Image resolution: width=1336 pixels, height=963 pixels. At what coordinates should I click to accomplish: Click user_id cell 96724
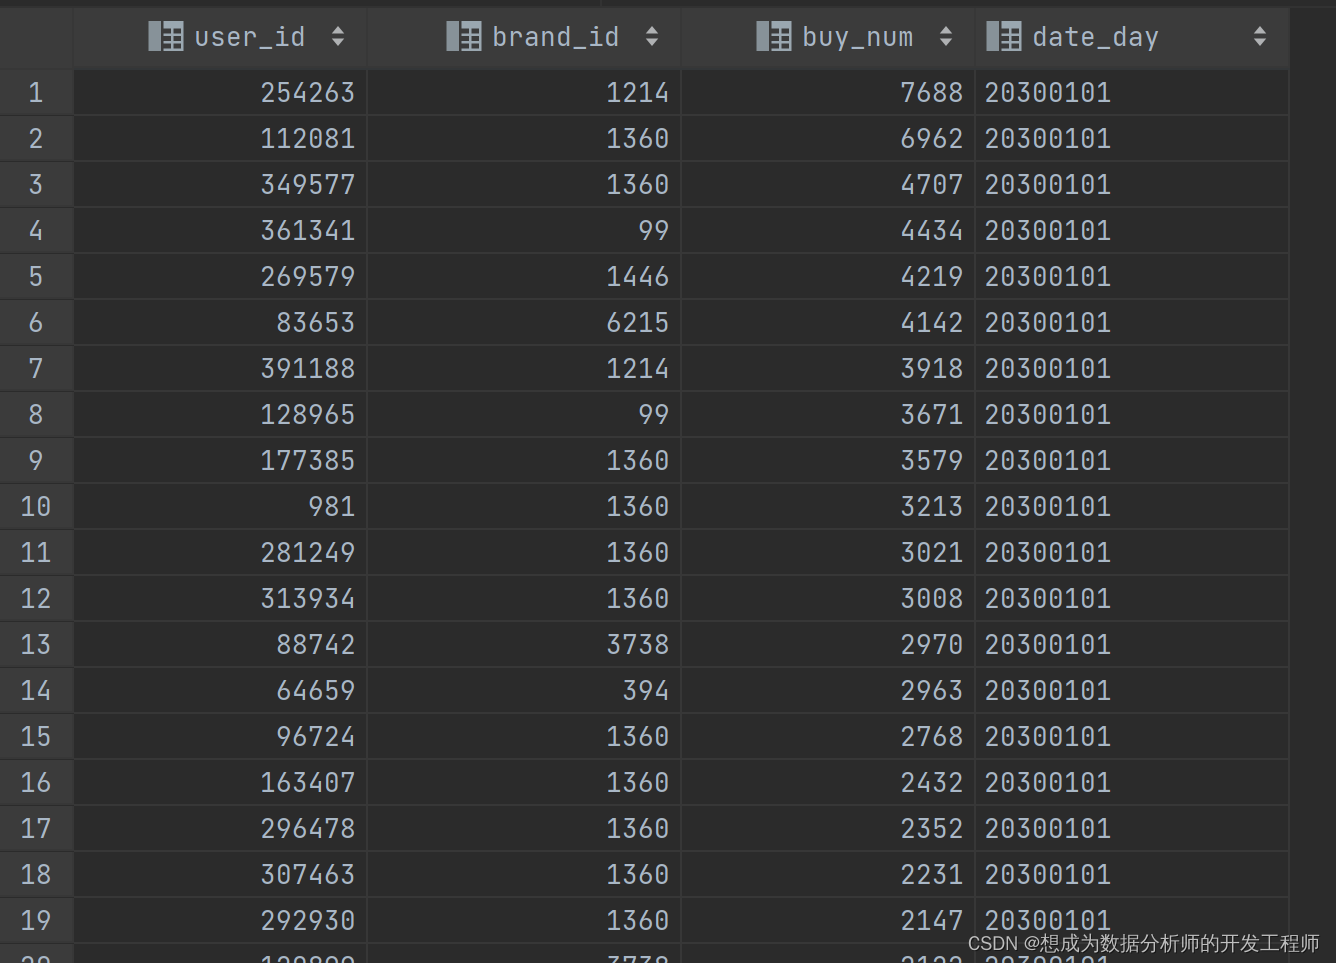(220, 737)
